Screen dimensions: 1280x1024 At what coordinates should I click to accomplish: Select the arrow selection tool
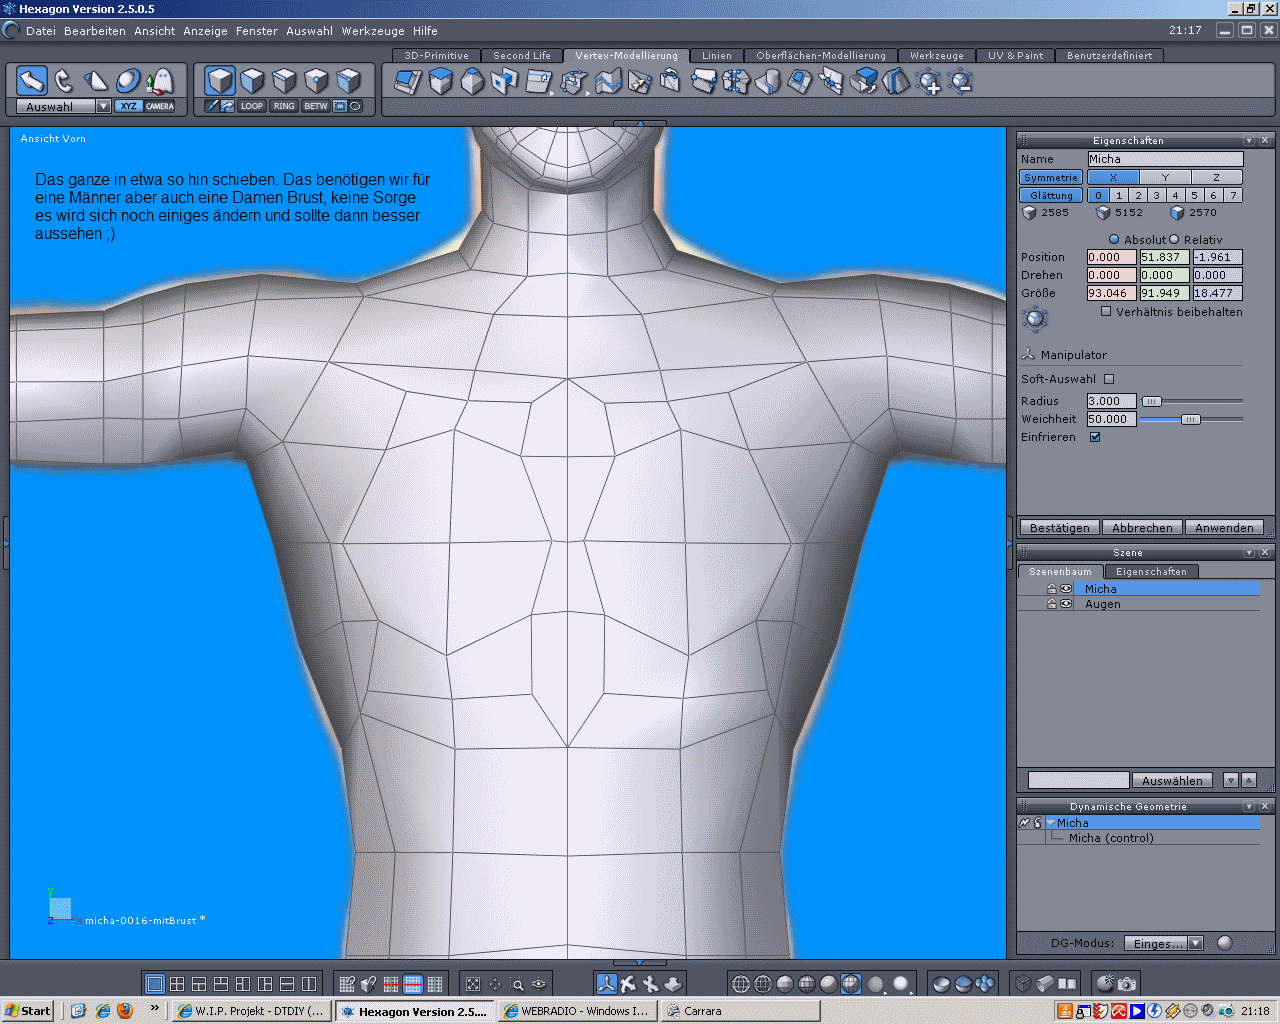pos(32,81)
